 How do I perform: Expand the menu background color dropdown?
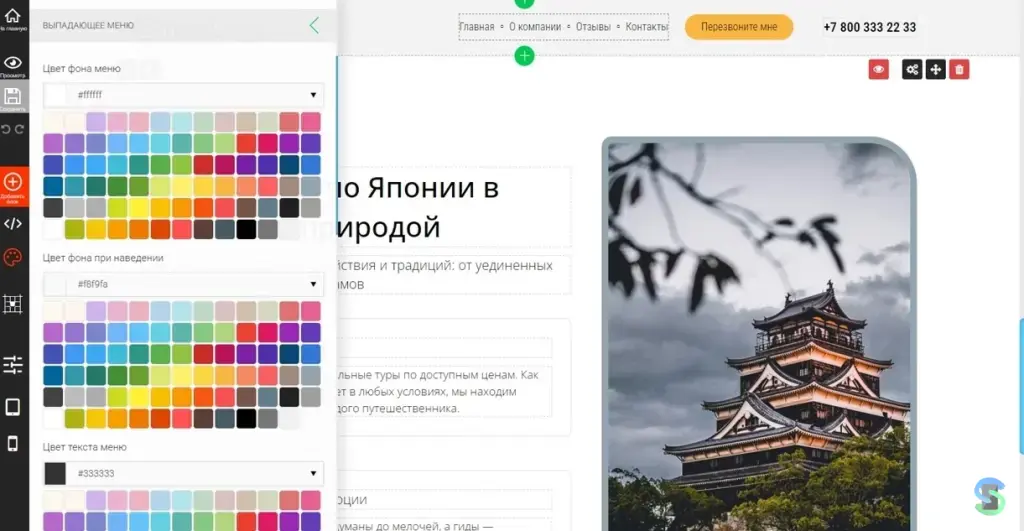pyautogui.click(x=315, y=95)
